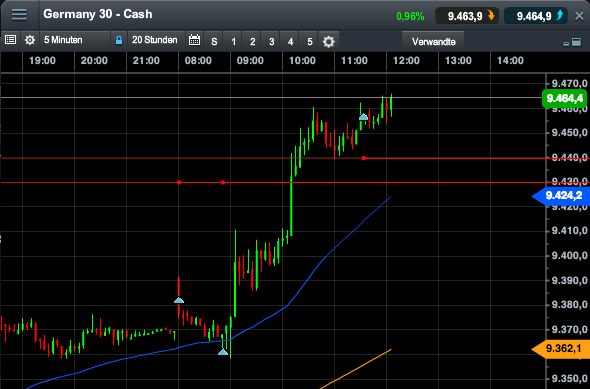The width and height of the screenshot is (590, 389).
Task: Maximize the chart panel icon
Action: [x=576, y=42]
